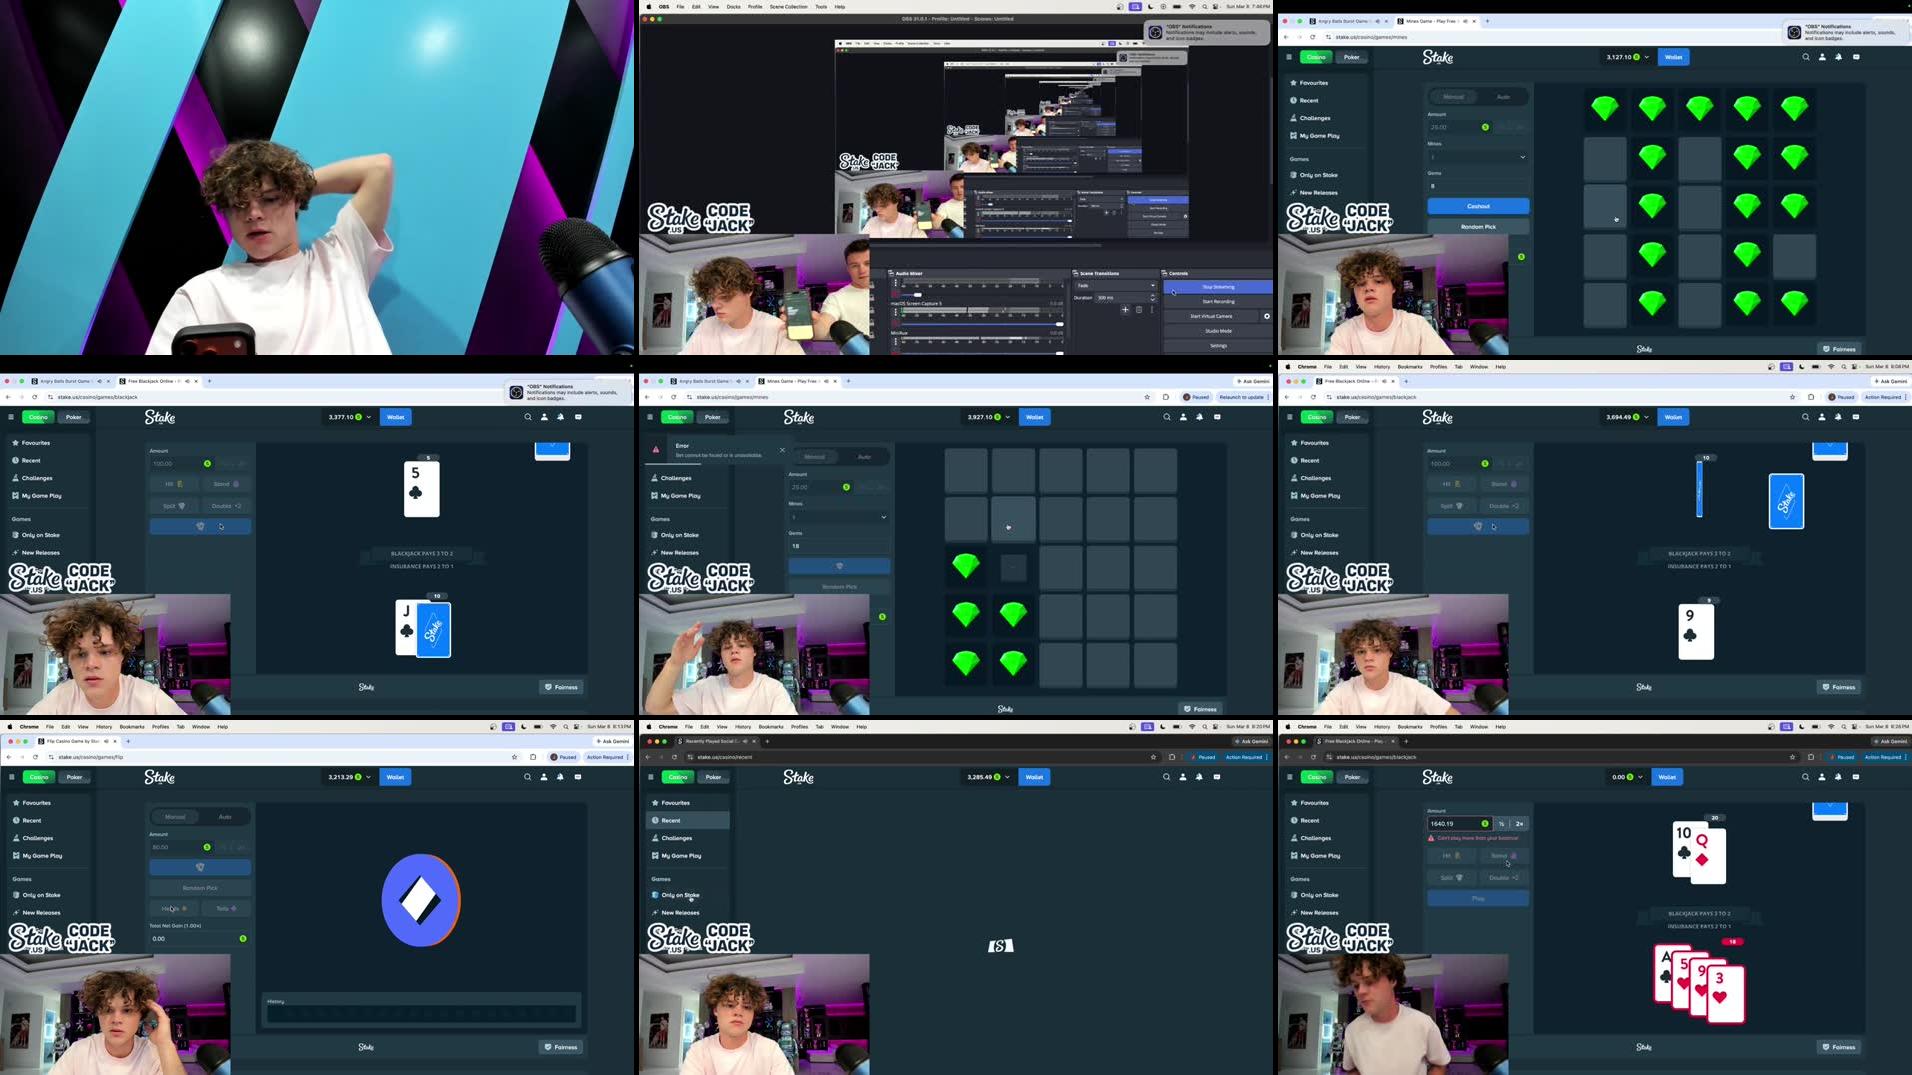The image size is (1912, 1075).
Task: Switch betting mode to Auto
Action: 1503,96
